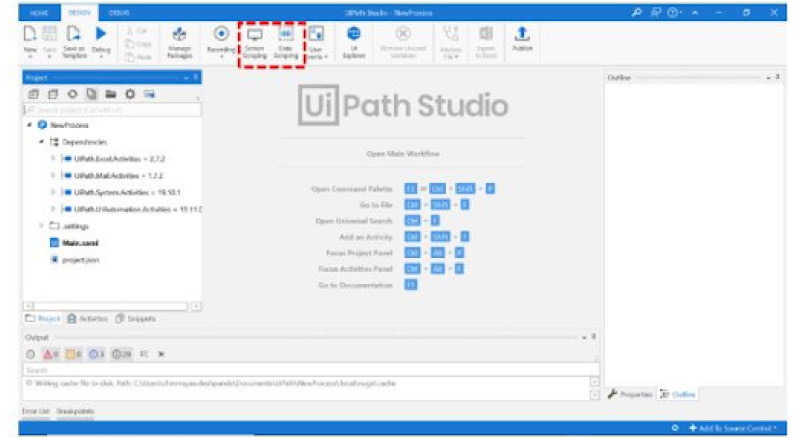Click the Publish icon
800x438 pixels.
pos(521,34)
